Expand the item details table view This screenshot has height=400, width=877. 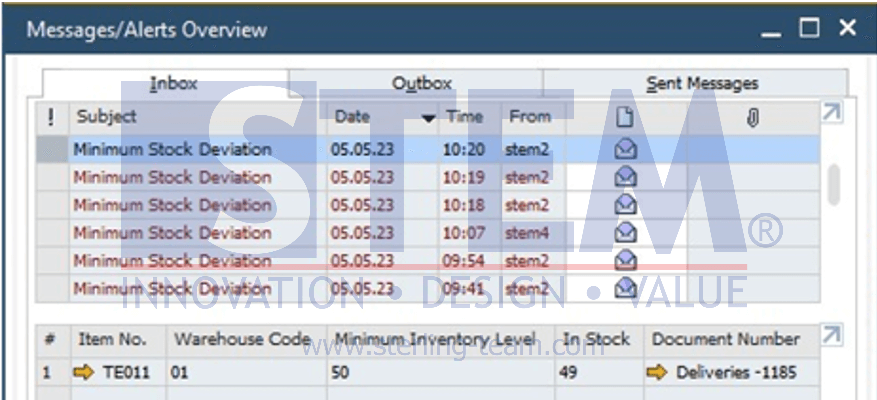click(832, 335)
